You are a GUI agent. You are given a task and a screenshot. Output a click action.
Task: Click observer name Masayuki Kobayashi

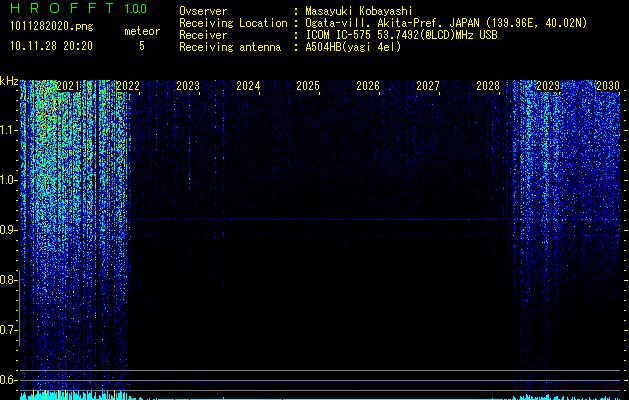pos(359,11)
